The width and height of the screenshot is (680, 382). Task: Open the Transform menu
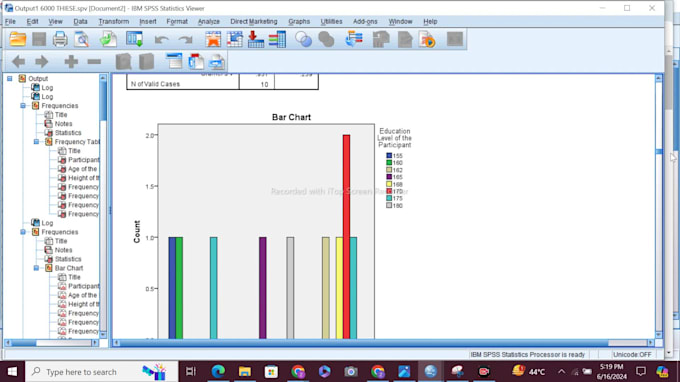pos(114,21)
